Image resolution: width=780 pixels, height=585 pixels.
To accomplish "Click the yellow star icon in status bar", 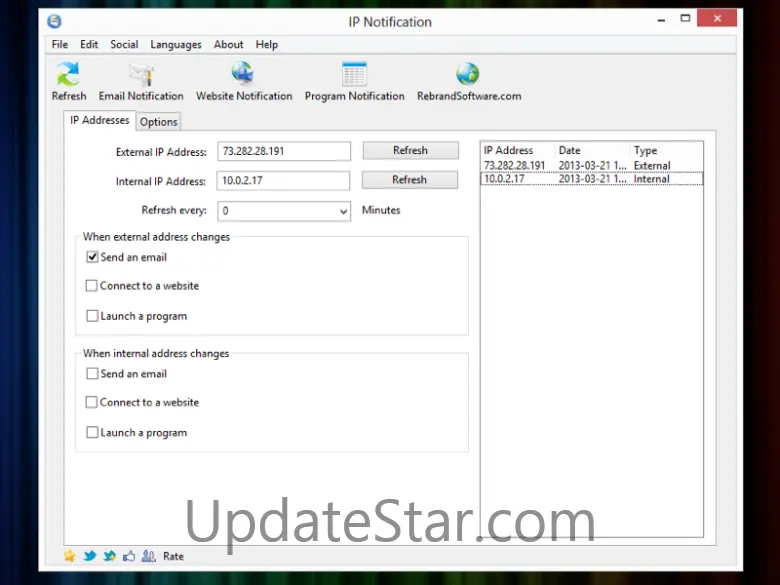I will 70,556.
